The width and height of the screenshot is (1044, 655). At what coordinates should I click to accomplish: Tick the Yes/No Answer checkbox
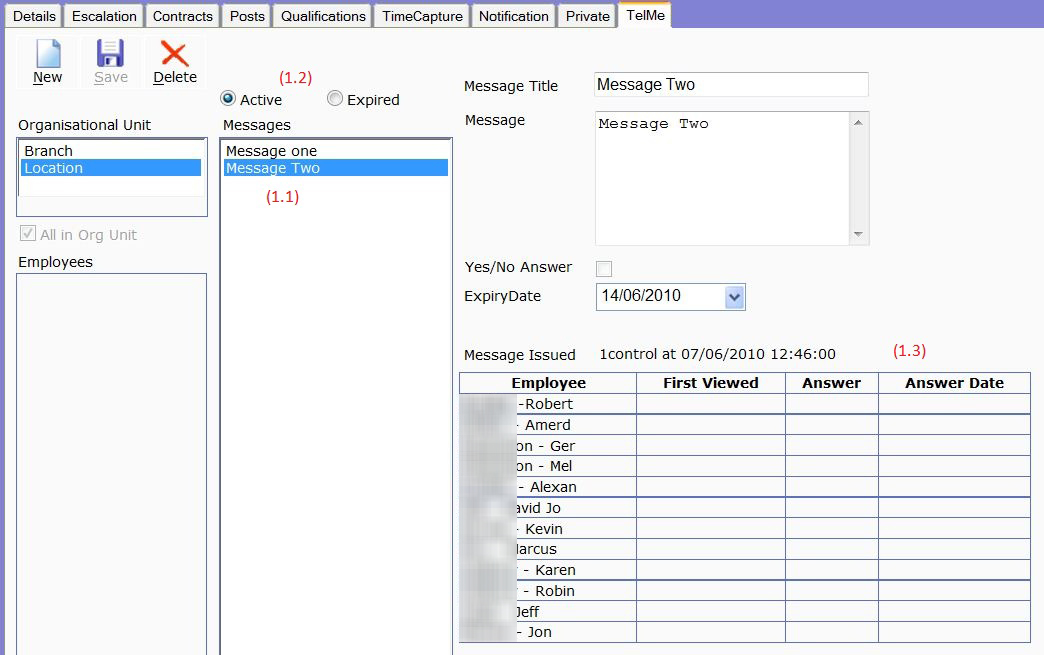click(x=604, y=268)
